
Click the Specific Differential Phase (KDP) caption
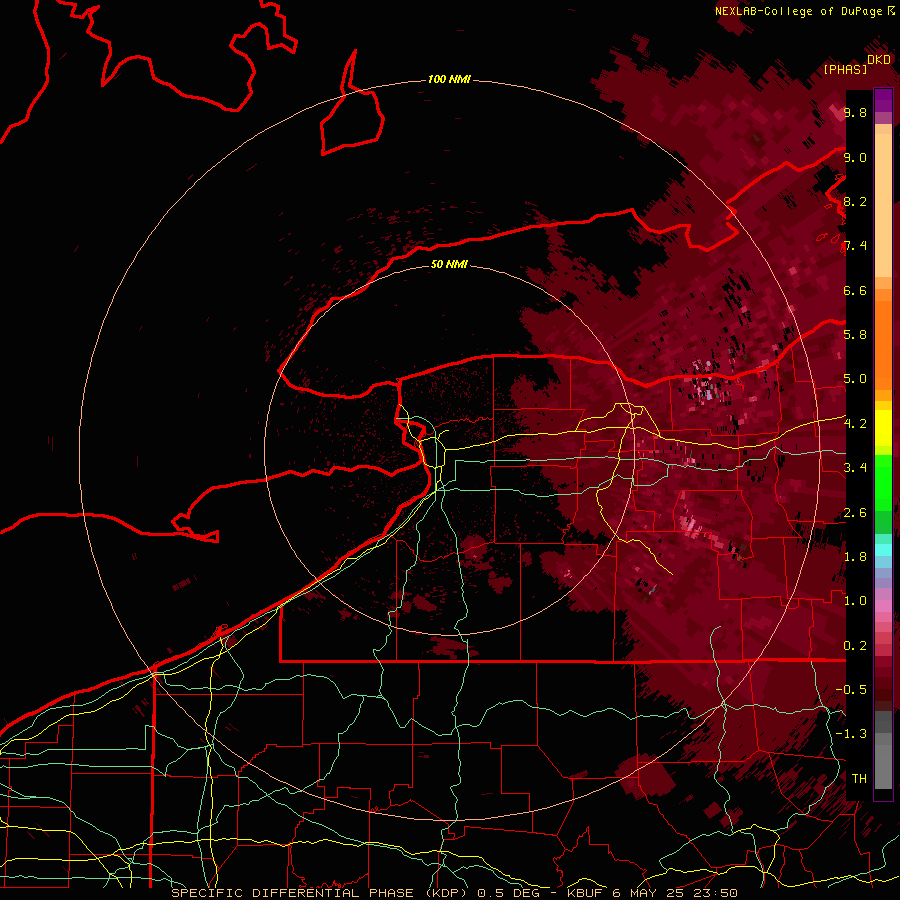[321, 893]
